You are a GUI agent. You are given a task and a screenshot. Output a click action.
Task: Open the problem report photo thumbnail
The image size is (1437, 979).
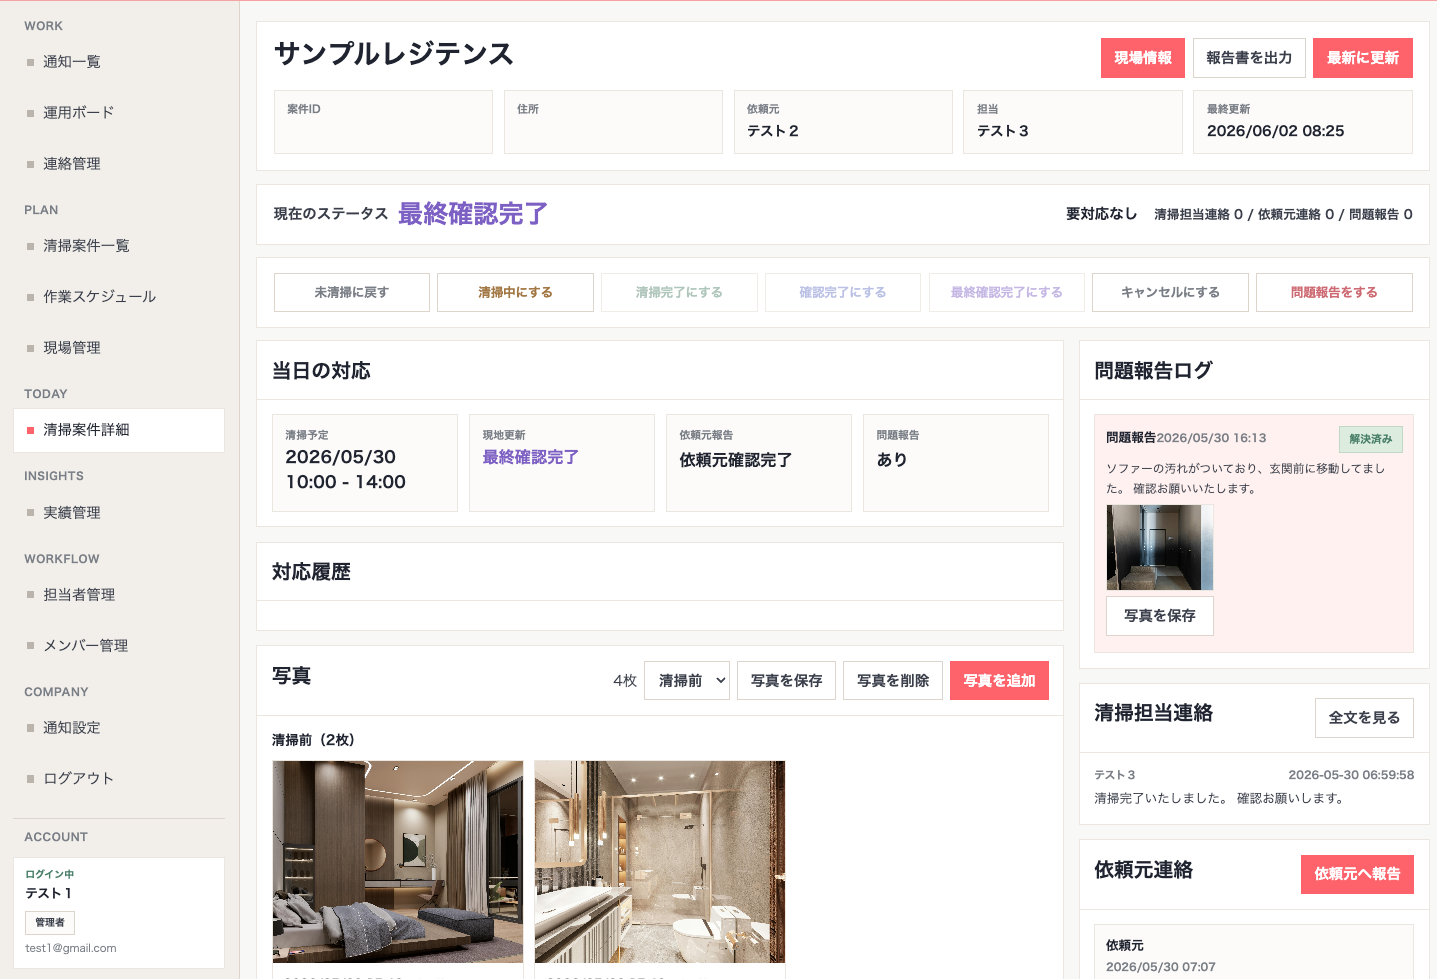1160,548
